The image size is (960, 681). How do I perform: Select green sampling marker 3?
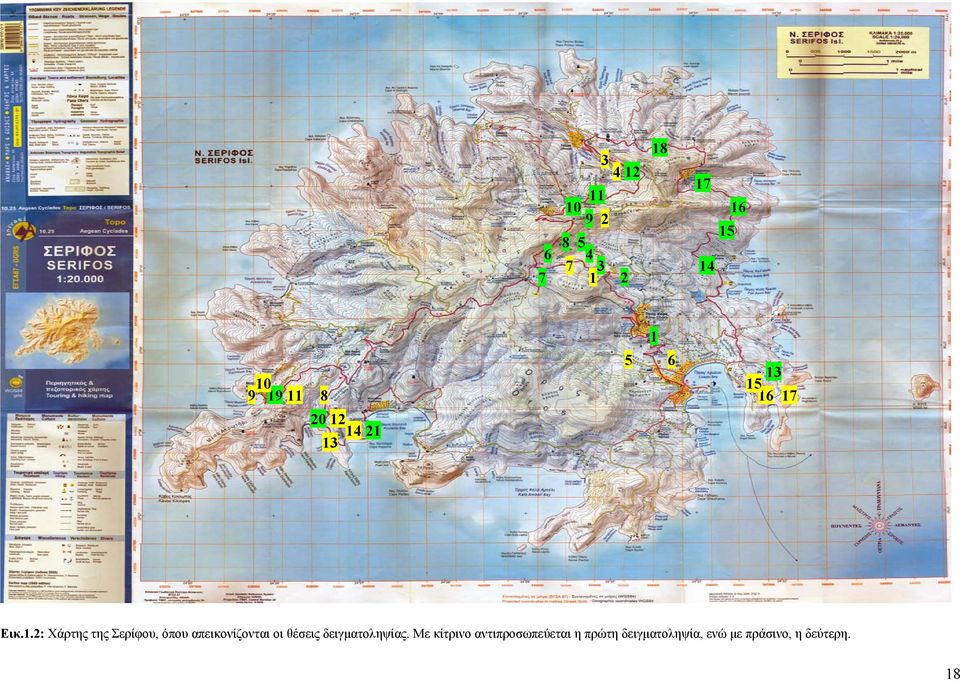coord(601,265)
